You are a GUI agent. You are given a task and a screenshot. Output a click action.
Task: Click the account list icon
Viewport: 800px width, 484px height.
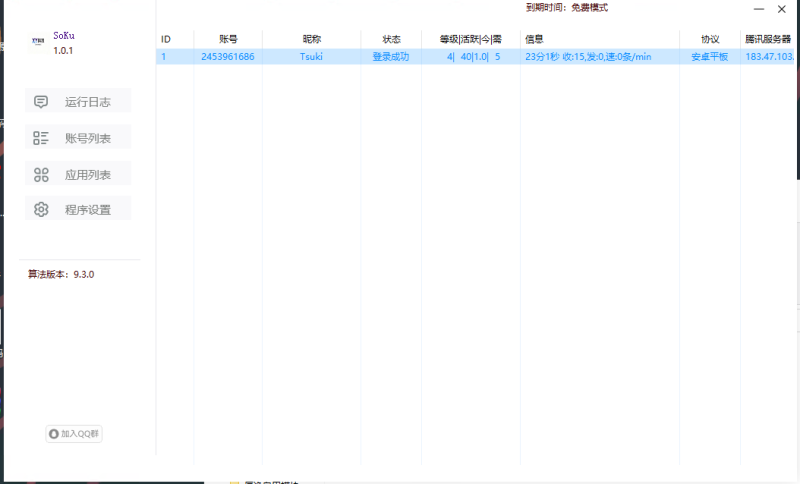(x=41, y=138)
